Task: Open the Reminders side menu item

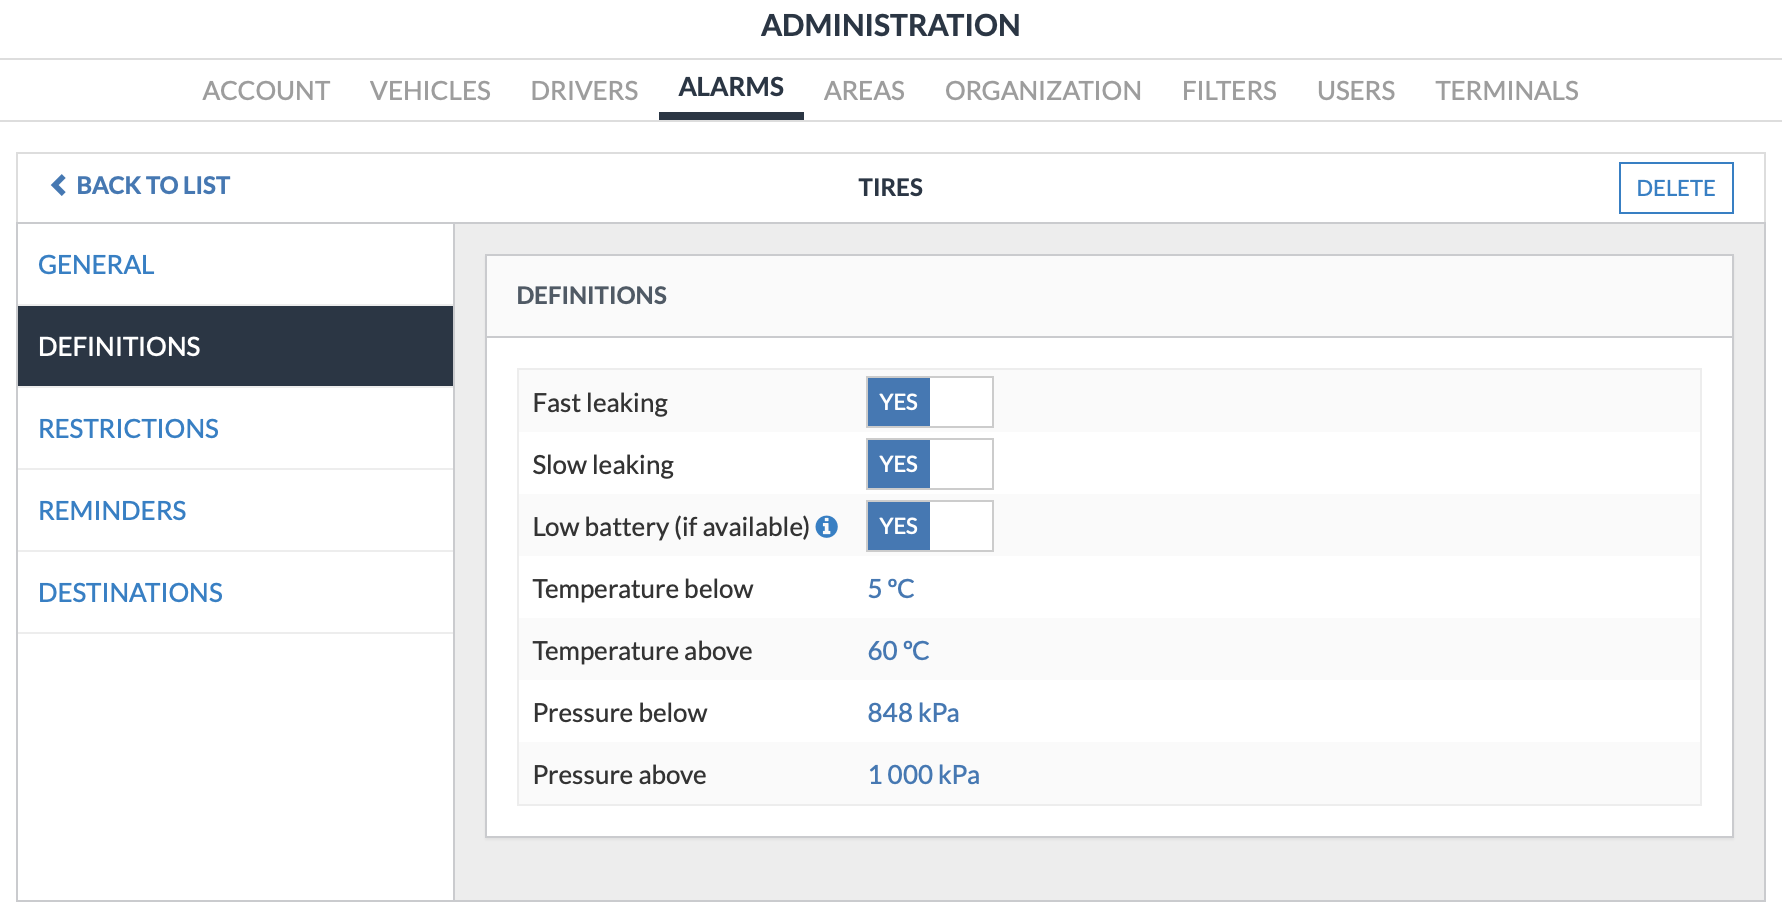Action: coord(236,510)
